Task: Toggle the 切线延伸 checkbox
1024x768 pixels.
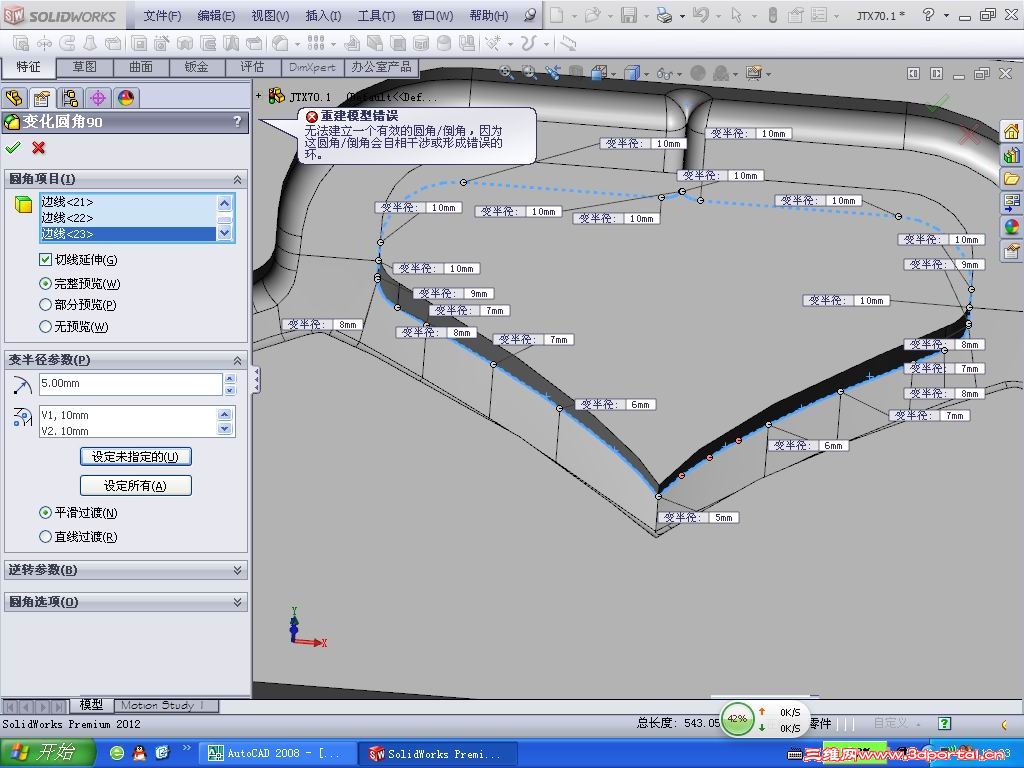Action: tap(45, 259)
